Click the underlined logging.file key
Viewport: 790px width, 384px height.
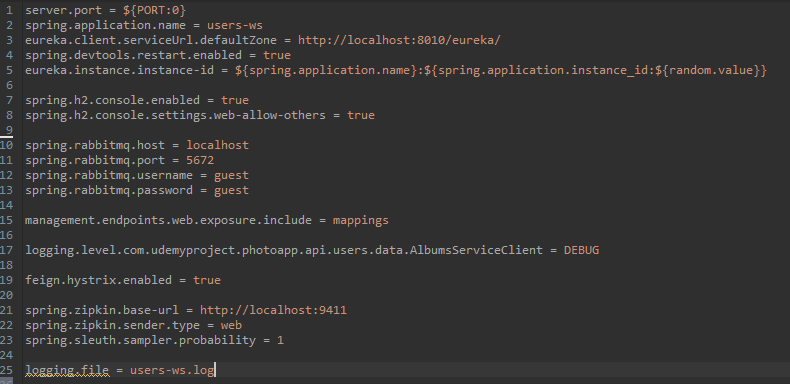pyautogui.click(x=68, y=370)
